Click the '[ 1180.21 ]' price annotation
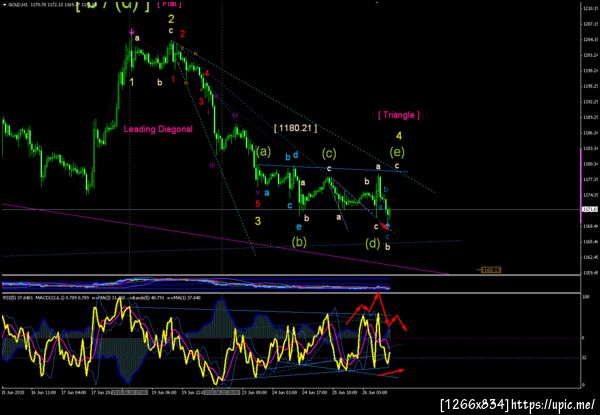This screenshot has width=600, height=415. pyautogui.click(x=295, y=128)
